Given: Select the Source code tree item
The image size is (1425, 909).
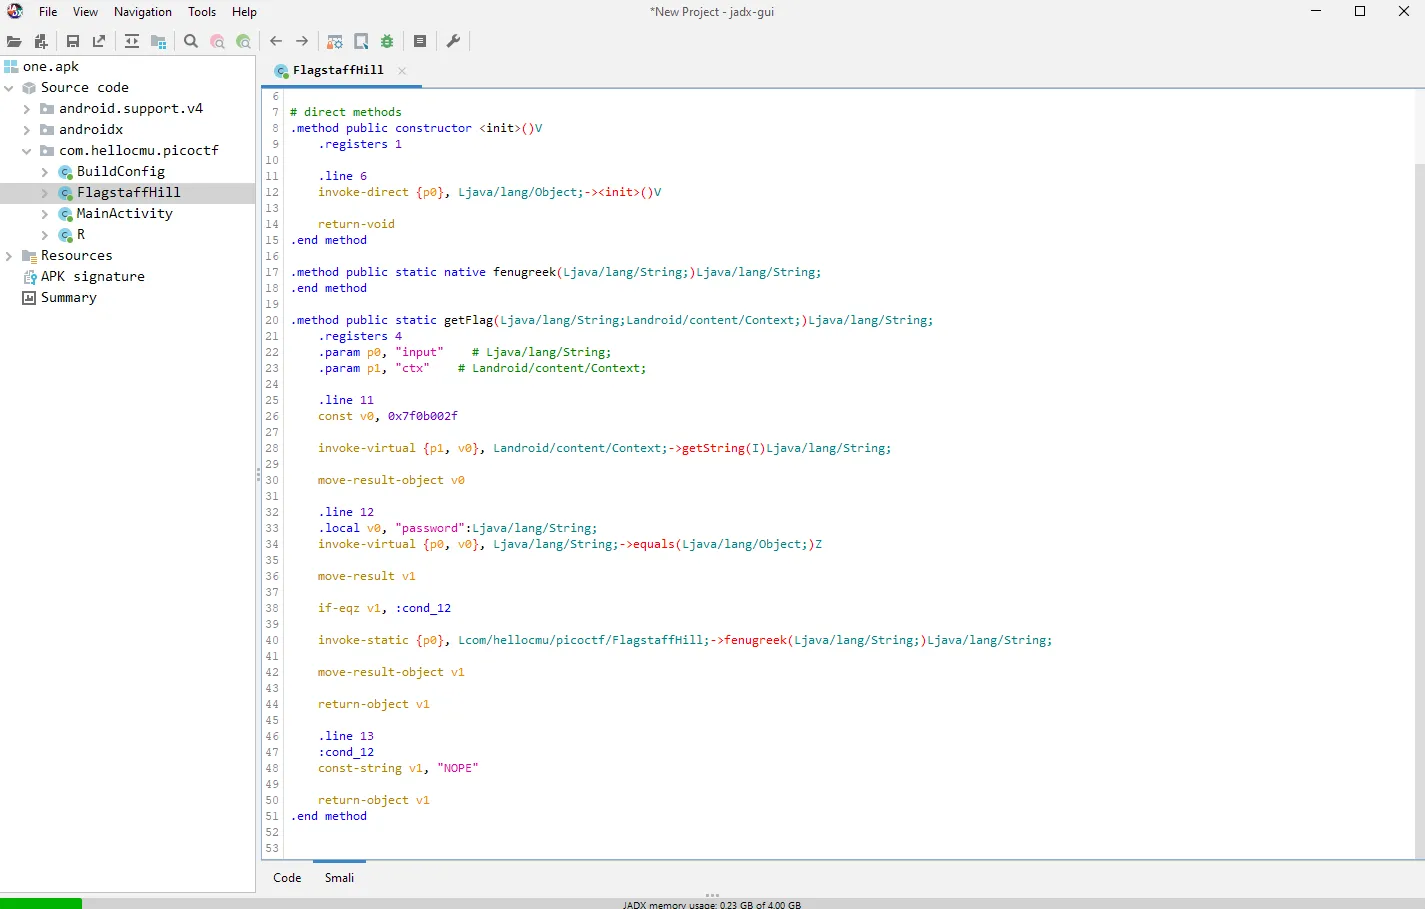Looking at the screenshot, I should 84,88.
